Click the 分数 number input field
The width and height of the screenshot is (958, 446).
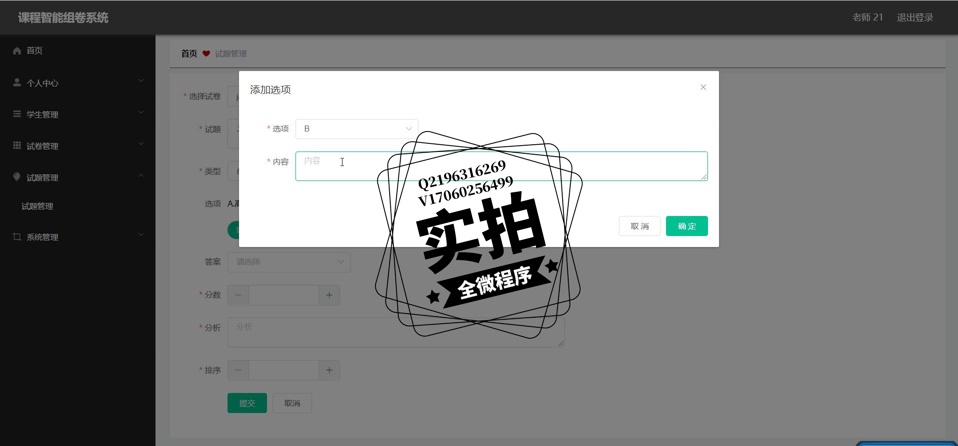tap(283, 295)
